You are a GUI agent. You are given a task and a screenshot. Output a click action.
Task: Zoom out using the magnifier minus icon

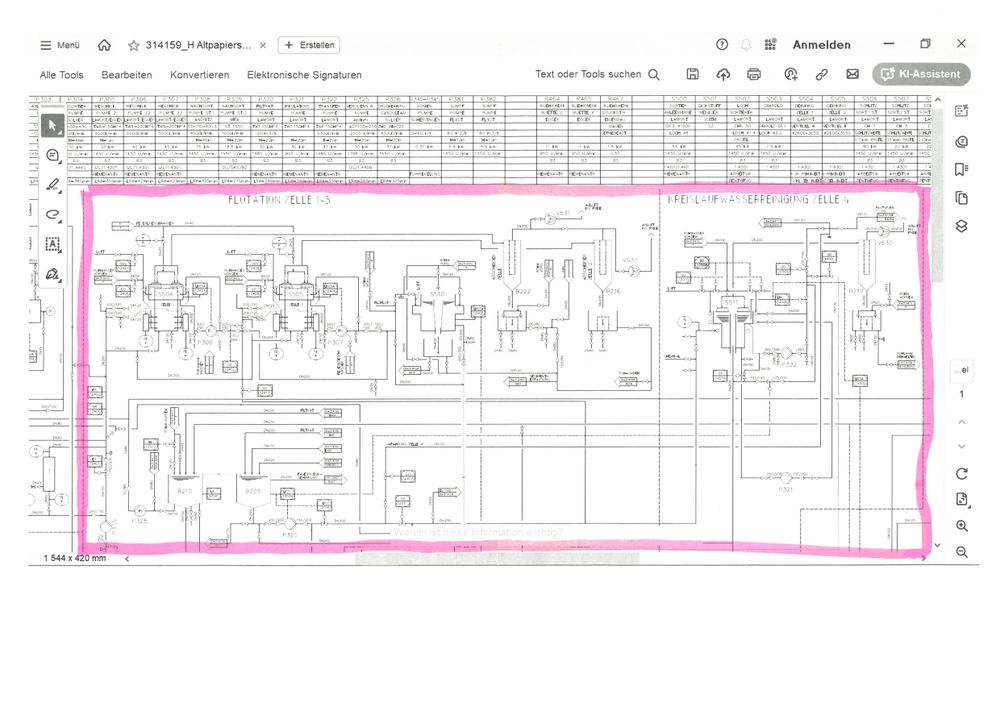click(961, 552)
